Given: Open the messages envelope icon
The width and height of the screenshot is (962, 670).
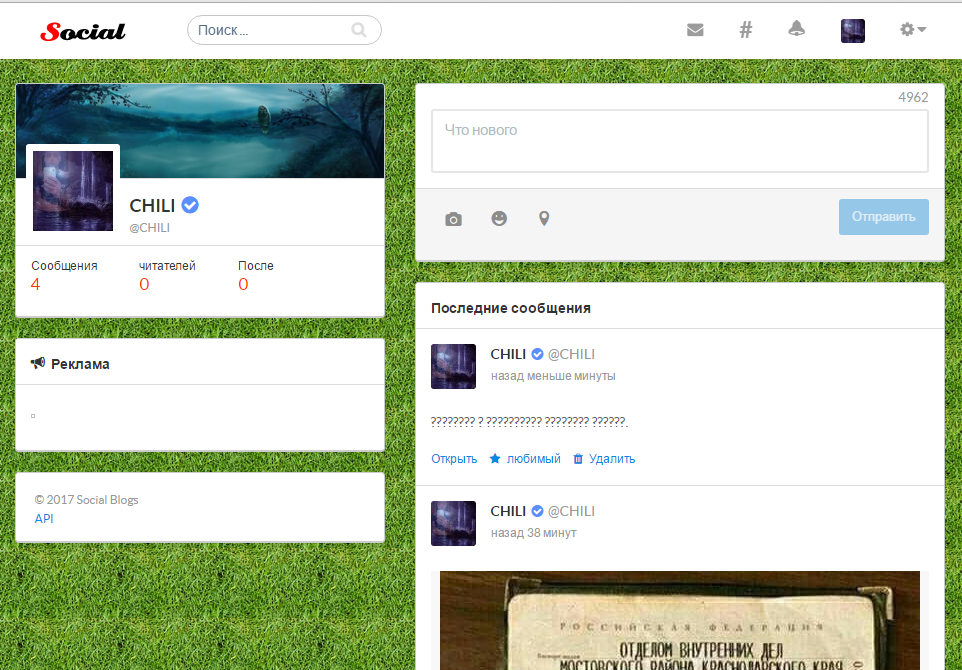Looking at the screenshot, I should point(695,30).
